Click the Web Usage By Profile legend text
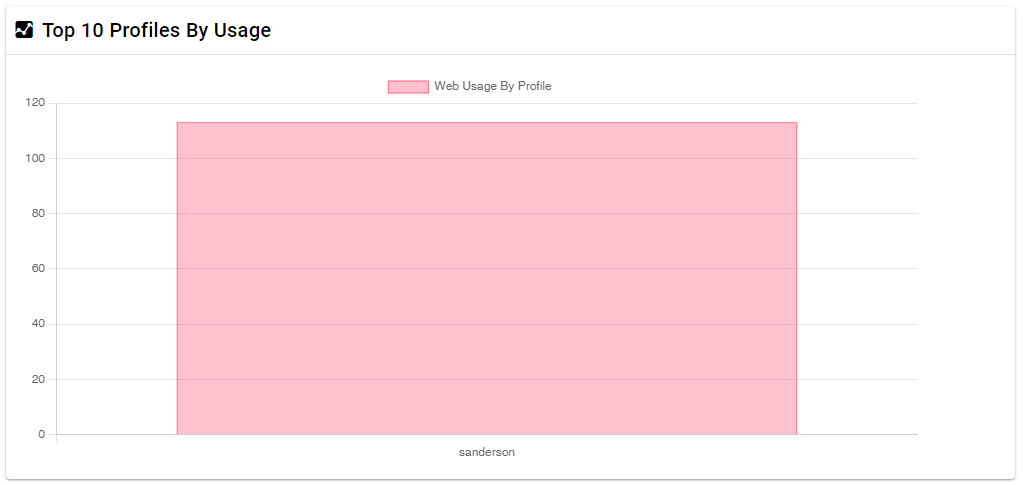This screenshot has width=1023, height=485. click(493, 86)
